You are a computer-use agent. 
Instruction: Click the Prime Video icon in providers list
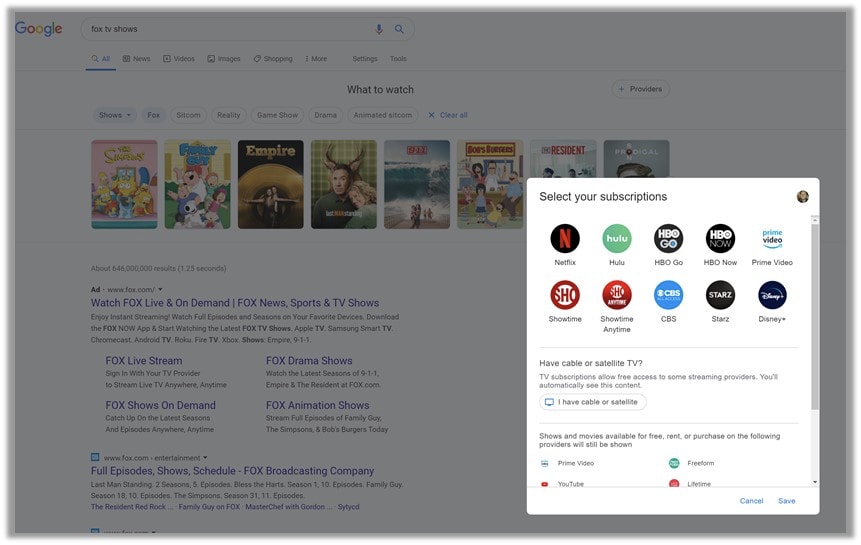[544, 463]
